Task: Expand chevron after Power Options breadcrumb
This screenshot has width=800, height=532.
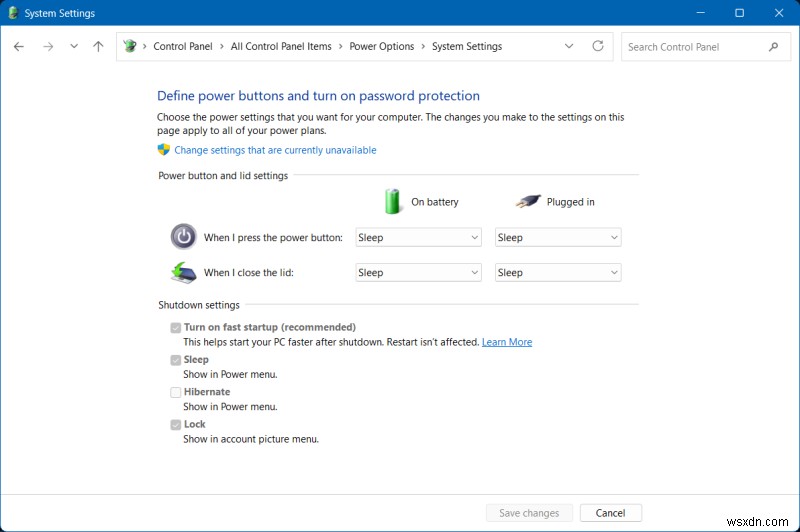Action: pos(423,46)
